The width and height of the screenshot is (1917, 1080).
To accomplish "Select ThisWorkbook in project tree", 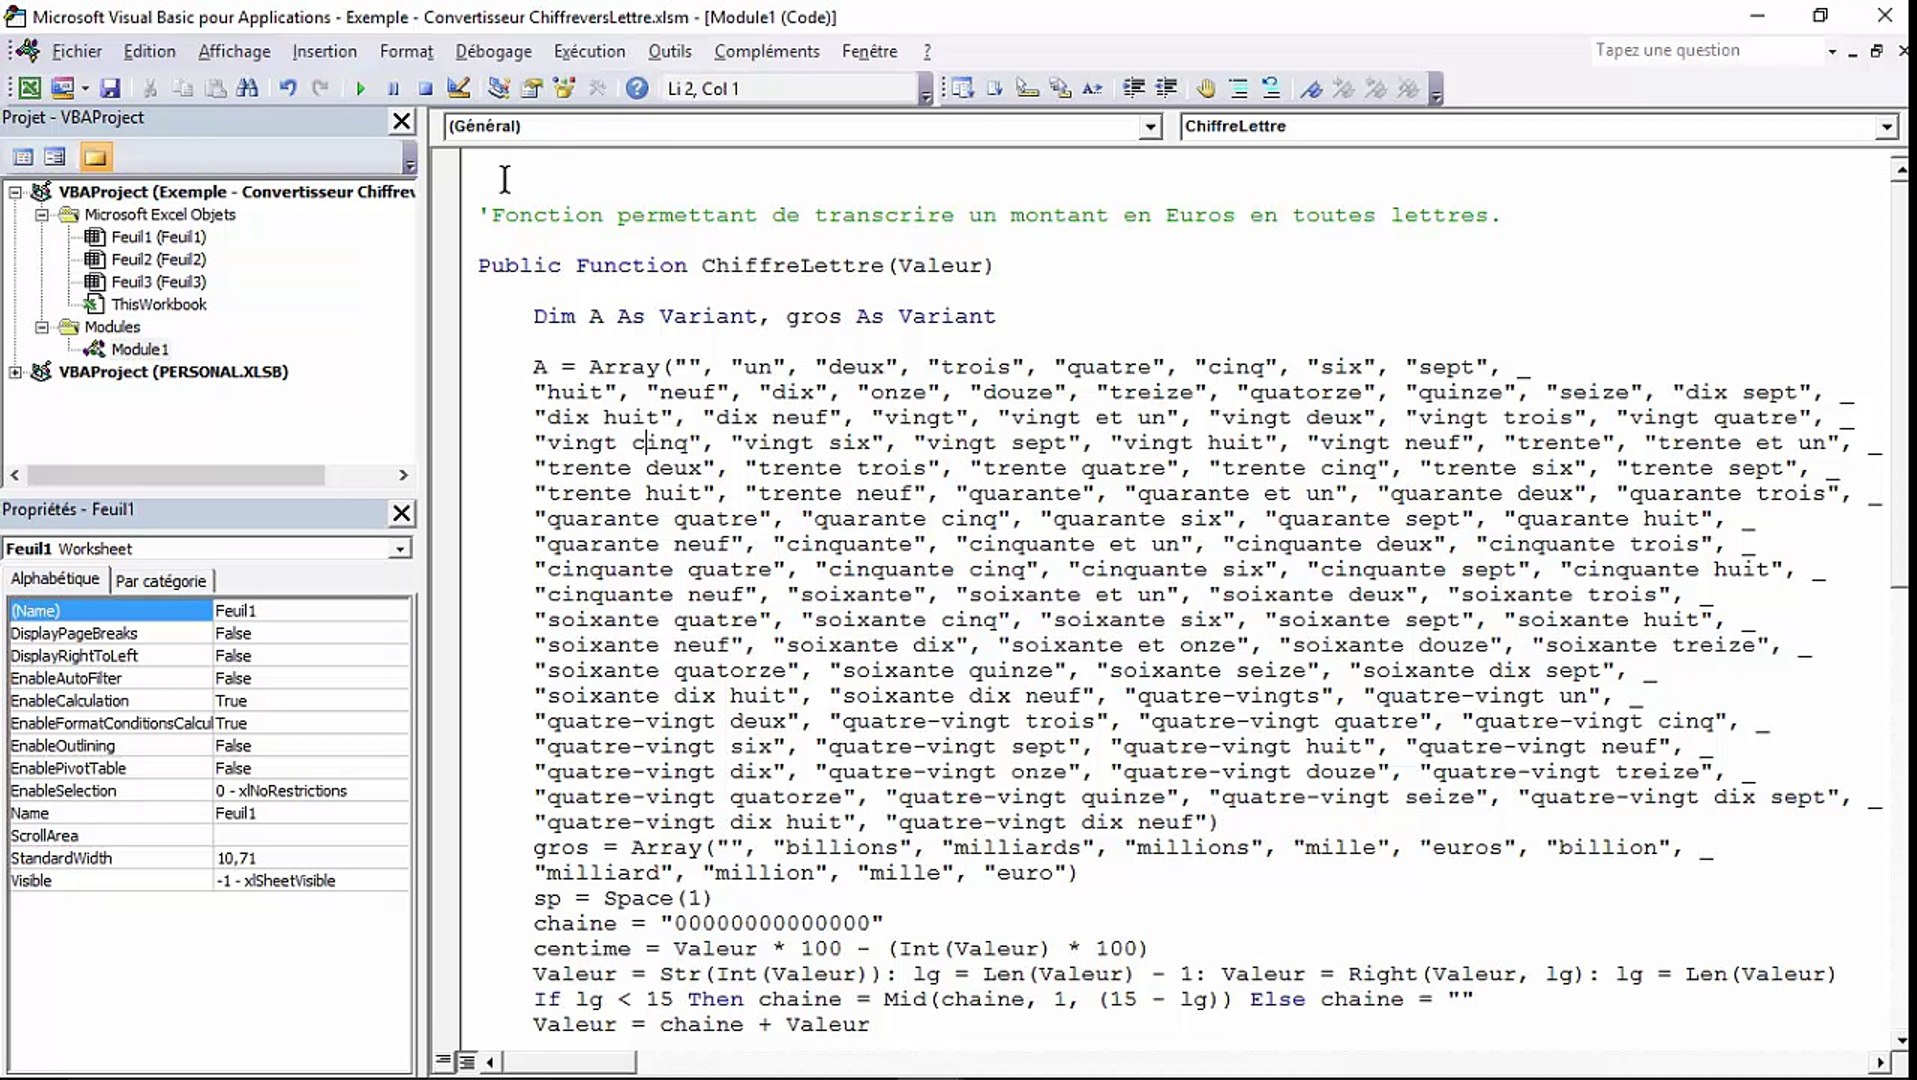I will click(x=158, y=304).
